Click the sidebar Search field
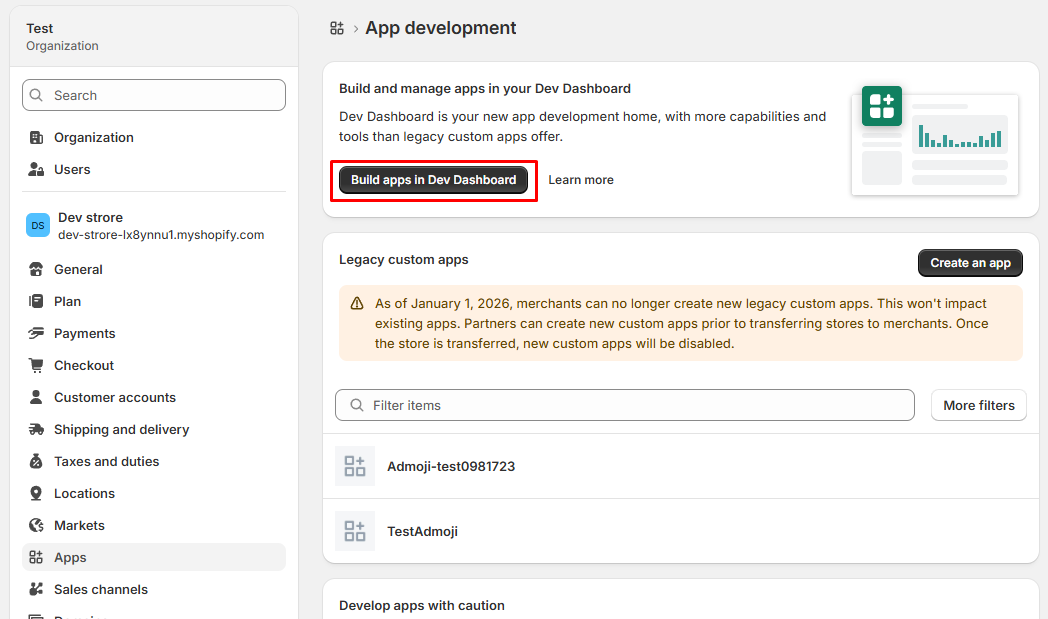1048x619 pixels. coord(154,95)
